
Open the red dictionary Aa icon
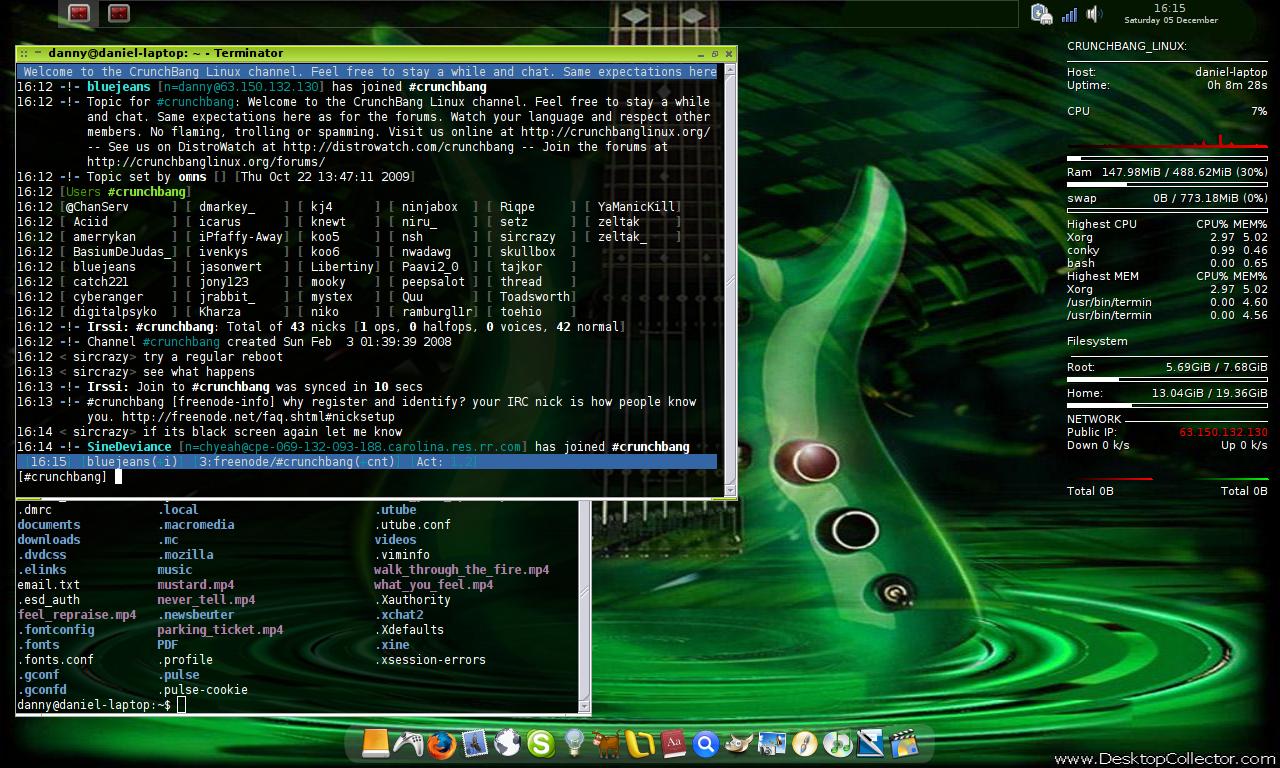[x=673, y=743]
